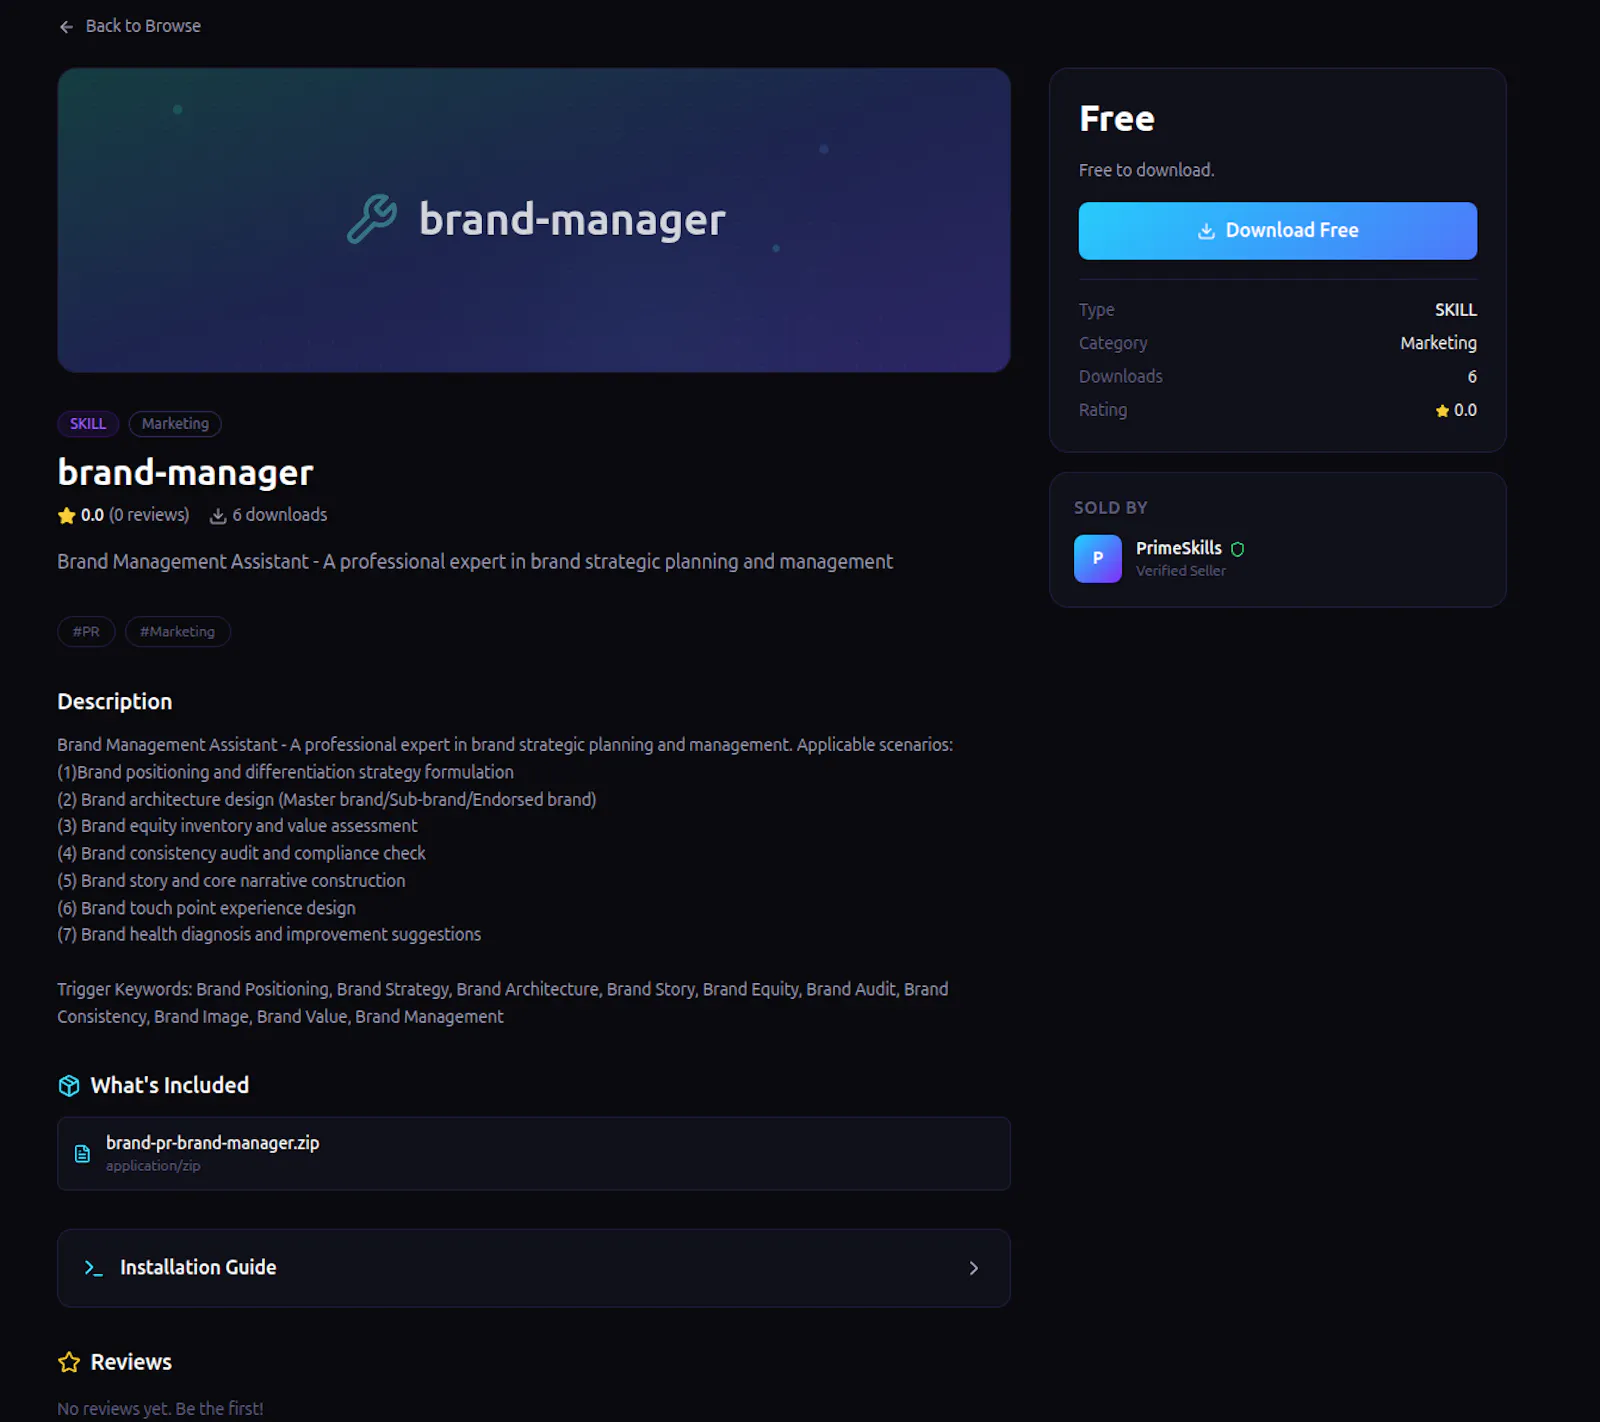The height and width of the screenshot is (1422, 1600).
Task: Click line (7) Brand health diagnosis text
Action: (269, 935)
